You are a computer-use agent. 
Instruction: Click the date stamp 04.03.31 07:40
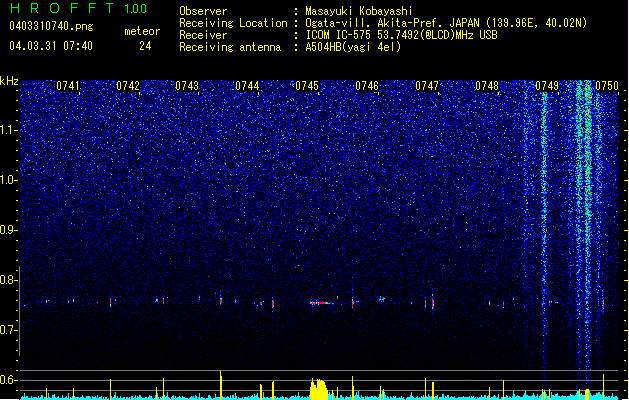[51, 46]
